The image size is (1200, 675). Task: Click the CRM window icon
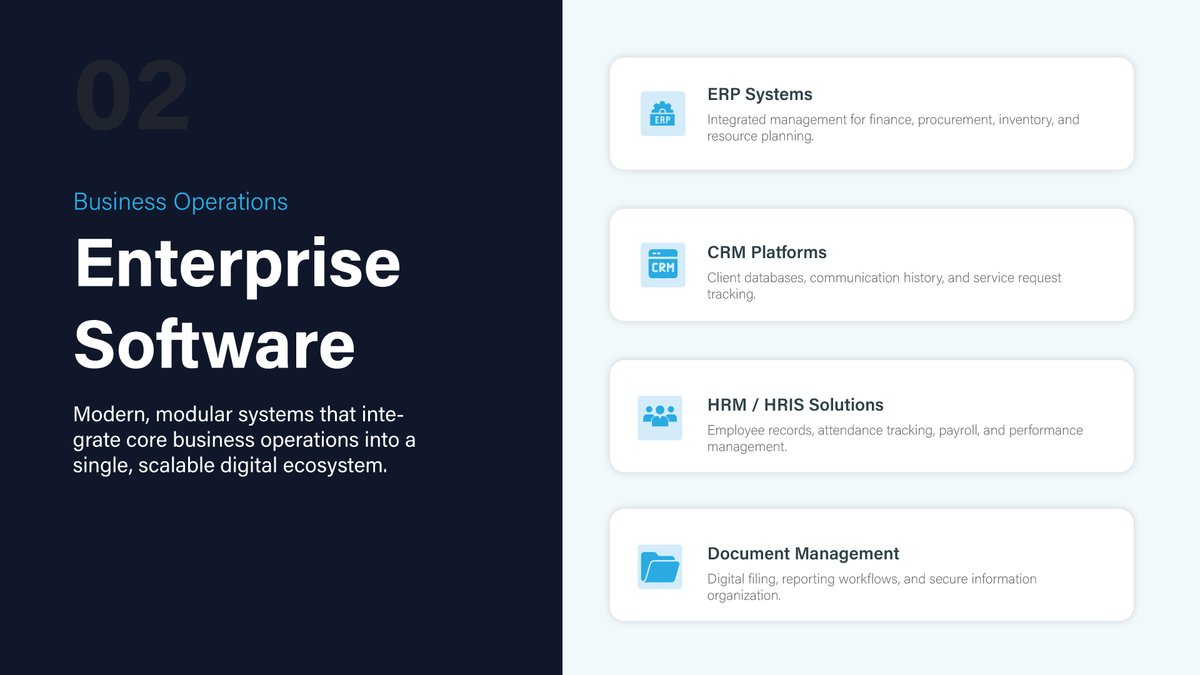[663, 265]
